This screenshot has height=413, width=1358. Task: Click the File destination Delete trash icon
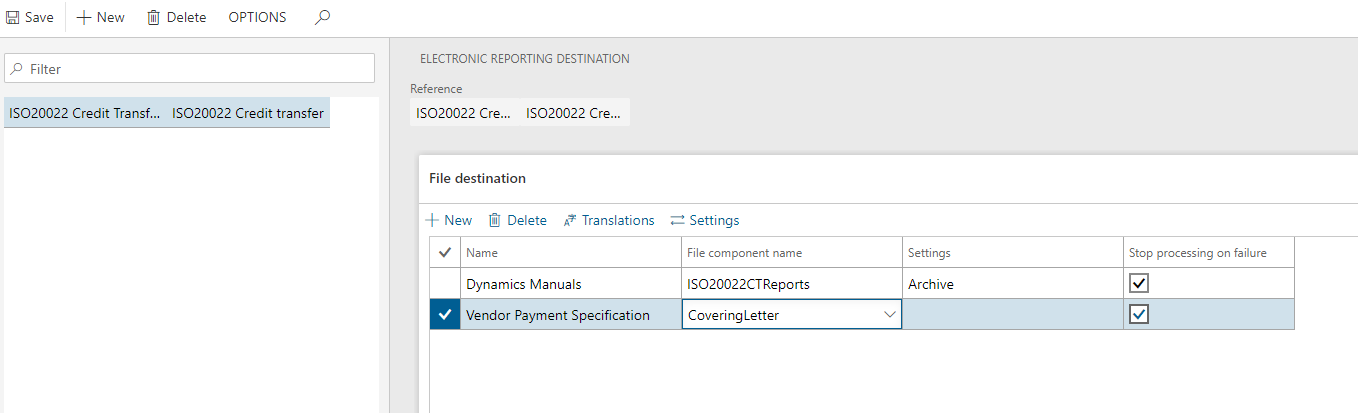494,220
